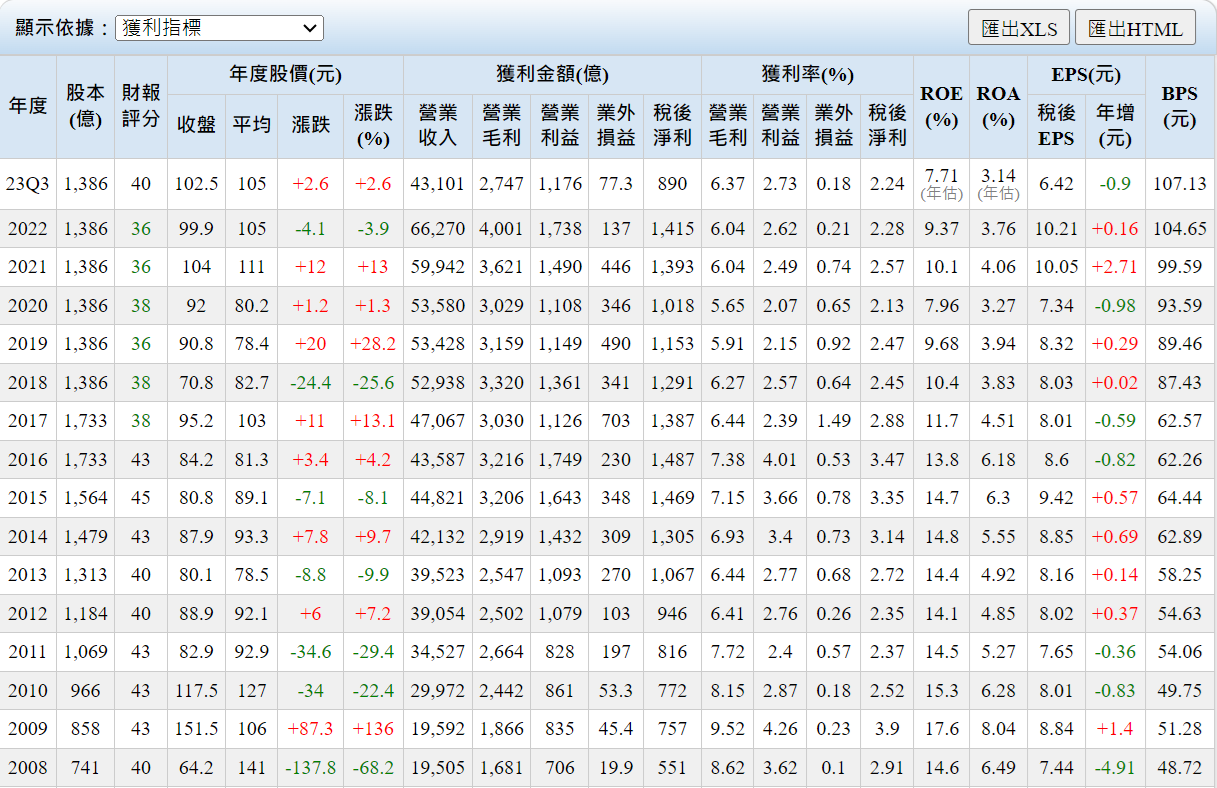Click the 稅後EPS column header
Screen dimensions: 1217x788
tap(1055, 125)
